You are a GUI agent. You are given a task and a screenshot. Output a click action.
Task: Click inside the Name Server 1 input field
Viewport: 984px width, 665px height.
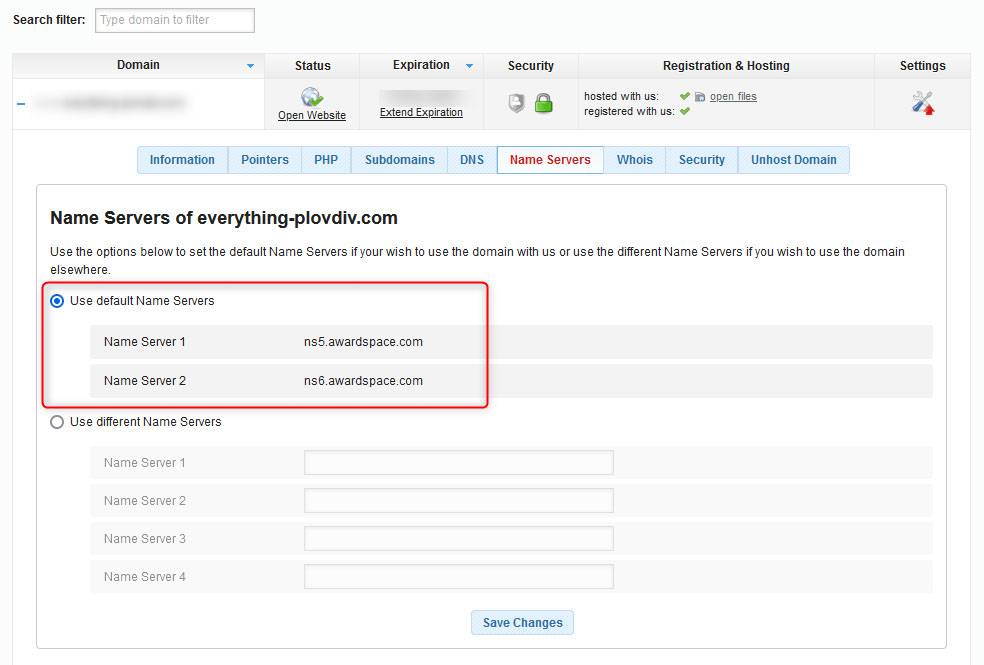click(x=458, y=462)
